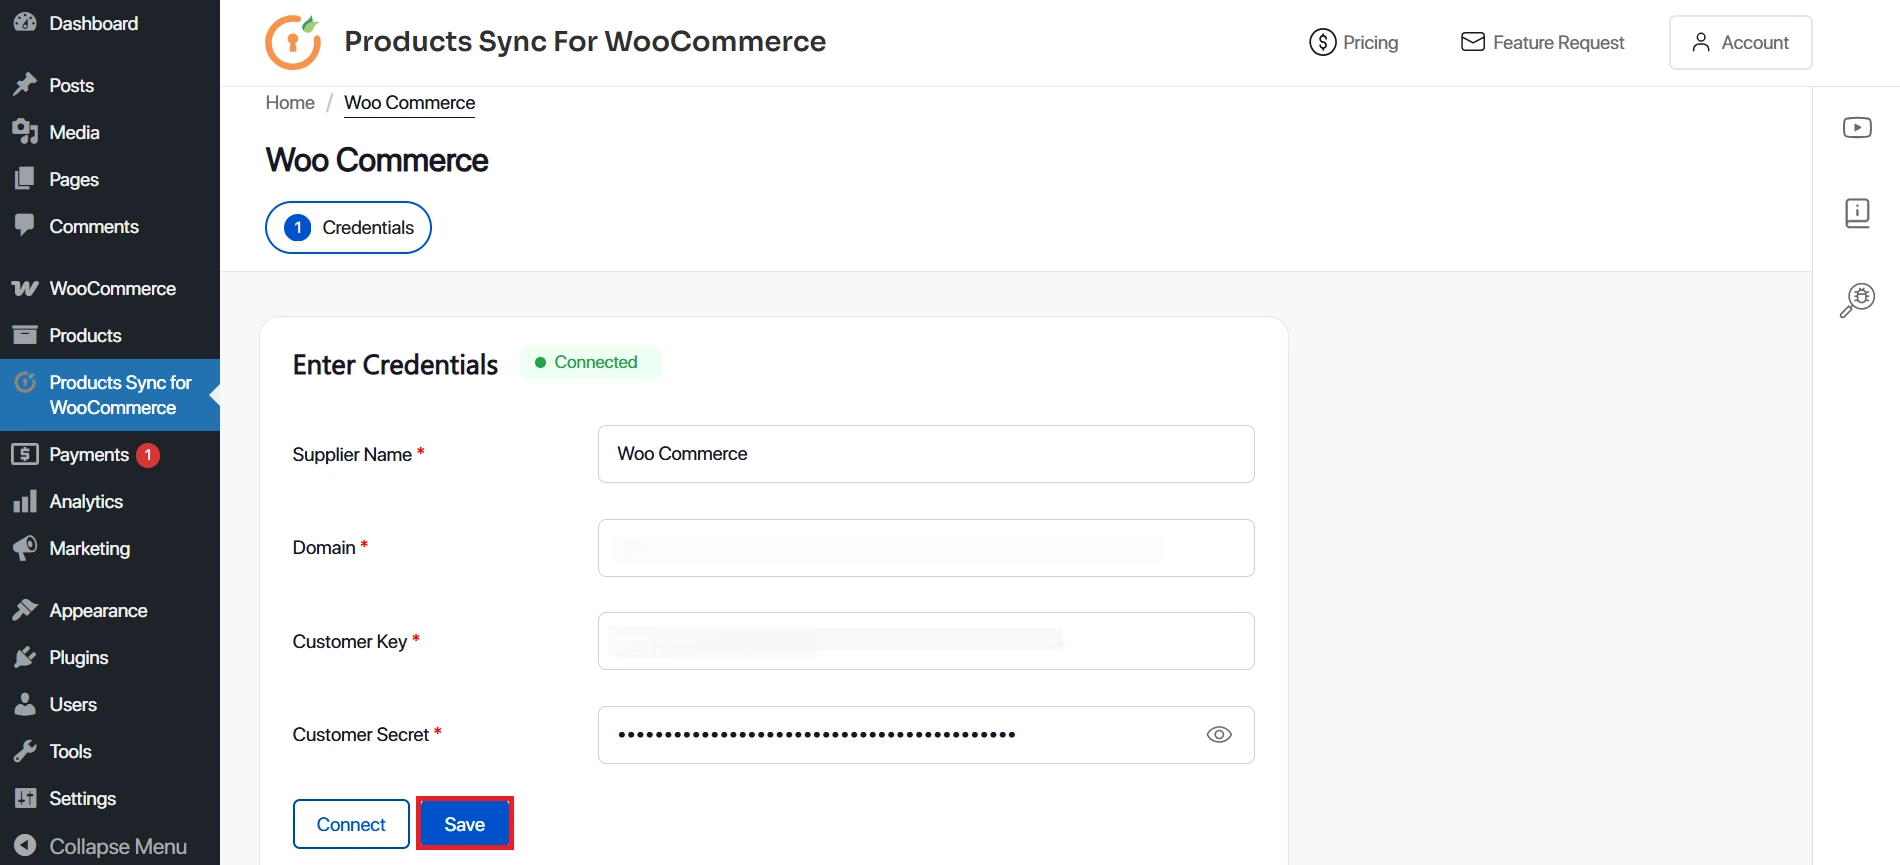Click the Enter Credentials heading
1900x865 pixels.
395,365
